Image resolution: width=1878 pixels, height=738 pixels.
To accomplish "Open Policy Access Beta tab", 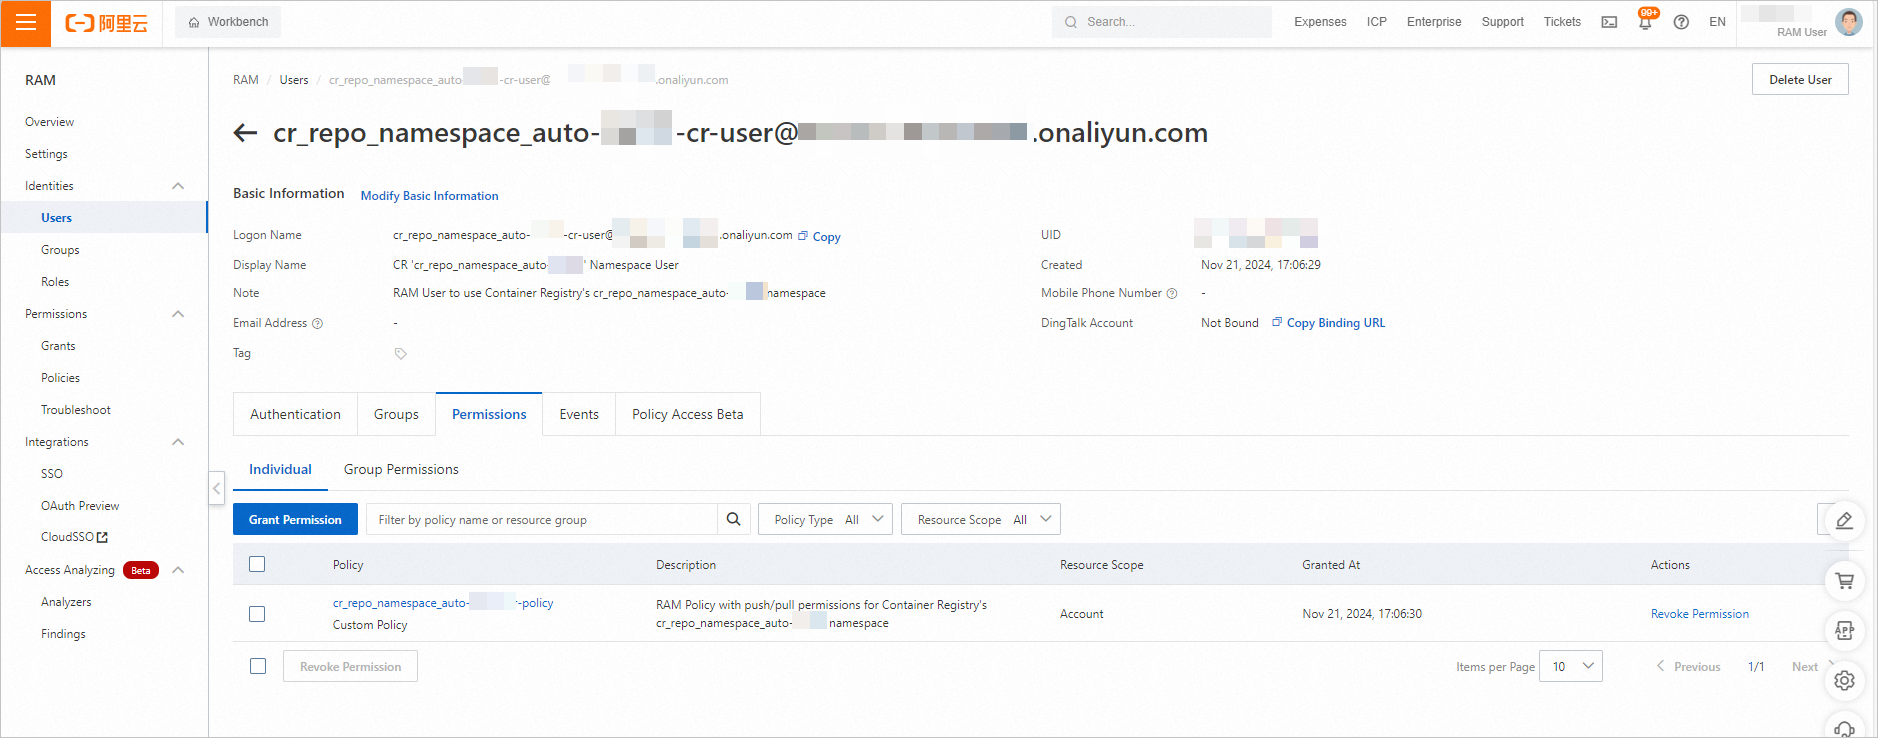I will point(688,414).
